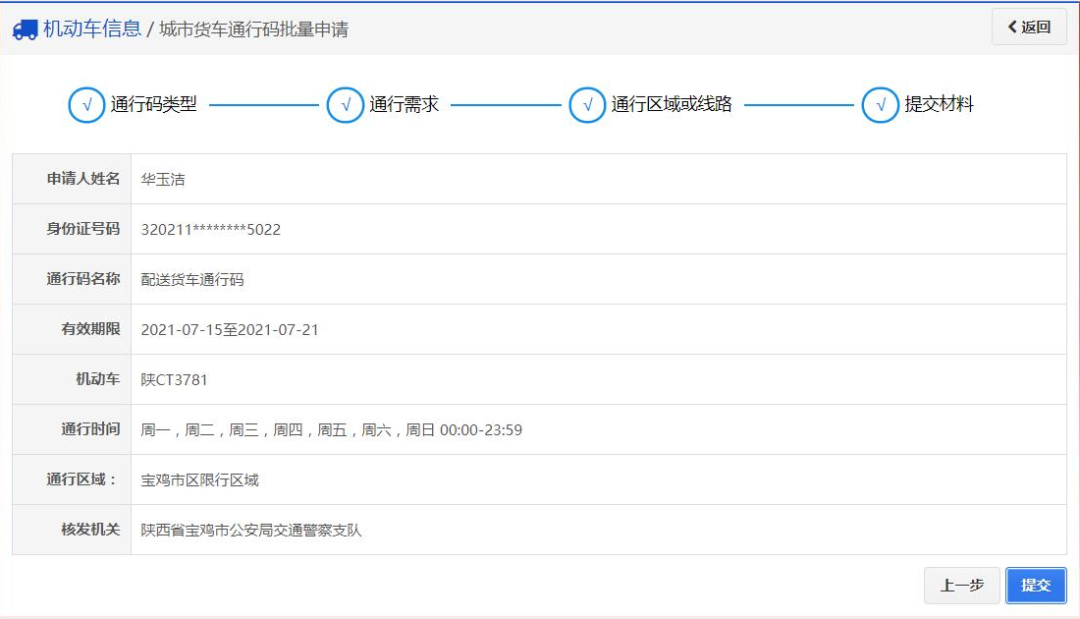Go to previous step with 上一步

[961, 585]
